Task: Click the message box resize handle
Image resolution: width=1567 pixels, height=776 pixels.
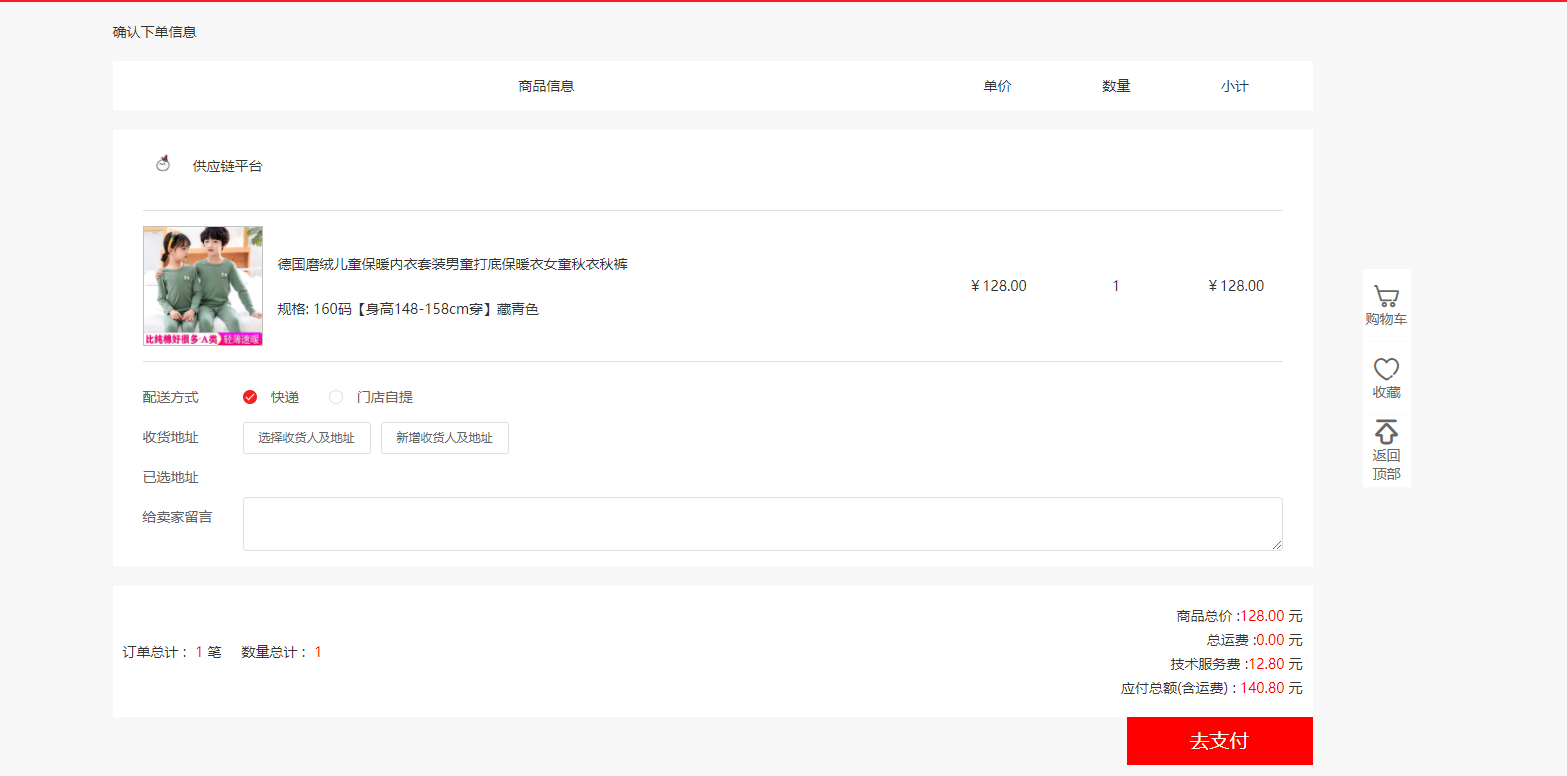Action: pyautogui.click(x=1276, y=544)
